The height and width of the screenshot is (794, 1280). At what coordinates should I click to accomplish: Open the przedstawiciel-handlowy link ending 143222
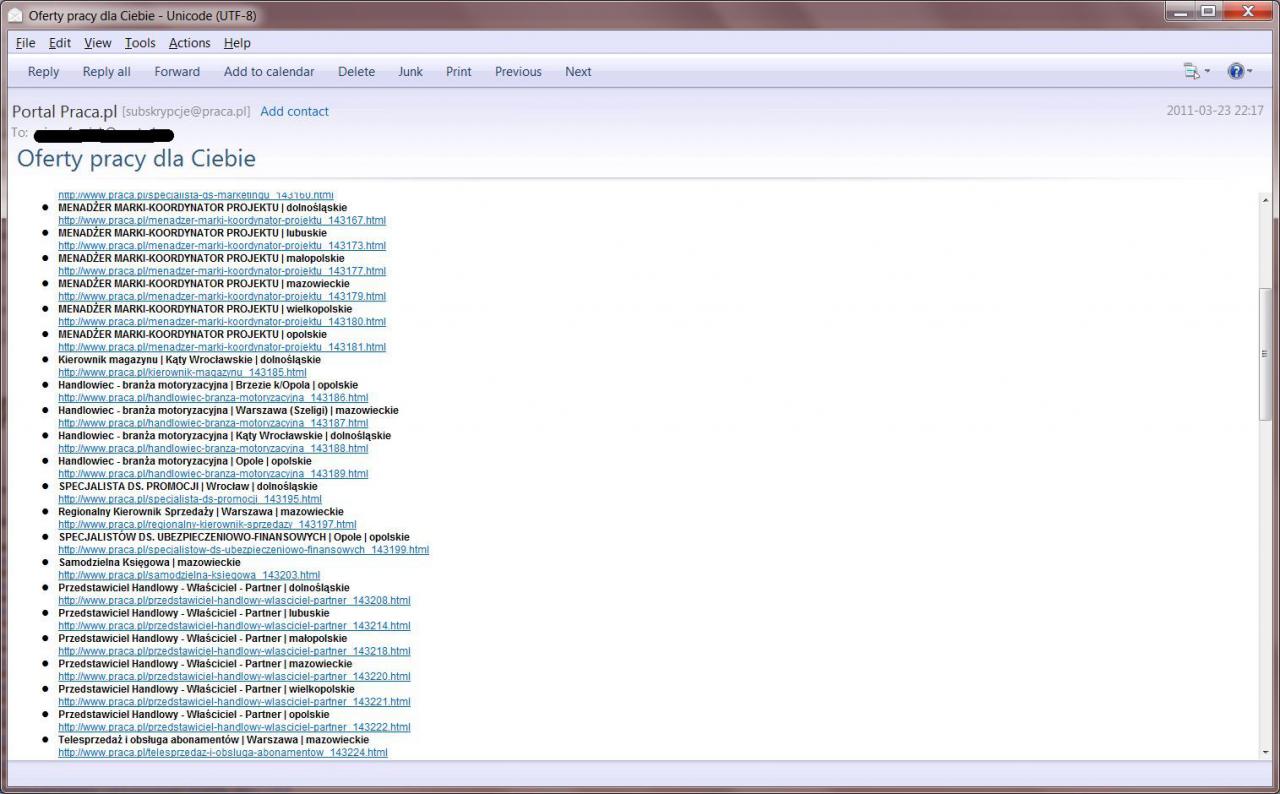[234, 727]
